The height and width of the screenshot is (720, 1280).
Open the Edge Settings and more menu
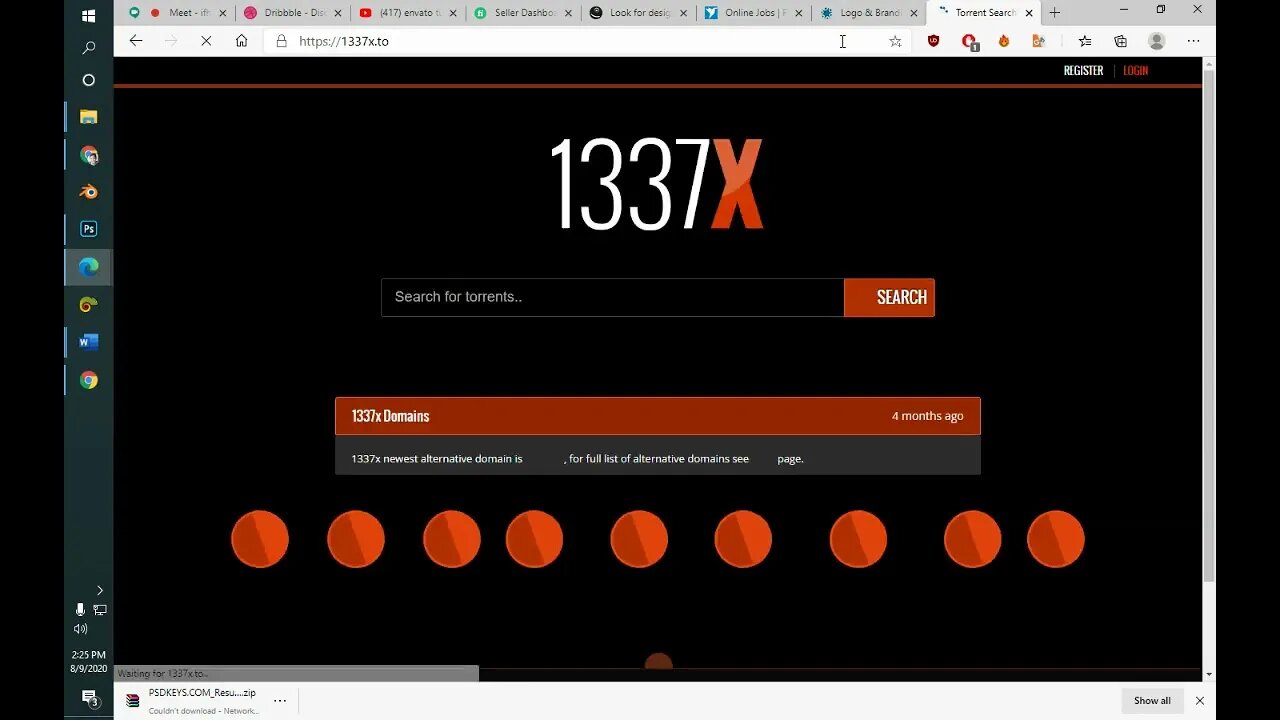coord(1193,41)
